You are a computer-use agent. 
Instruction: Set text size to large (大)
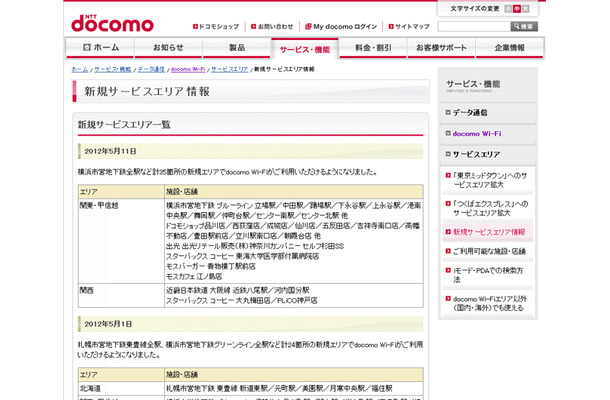pos(526,9)
